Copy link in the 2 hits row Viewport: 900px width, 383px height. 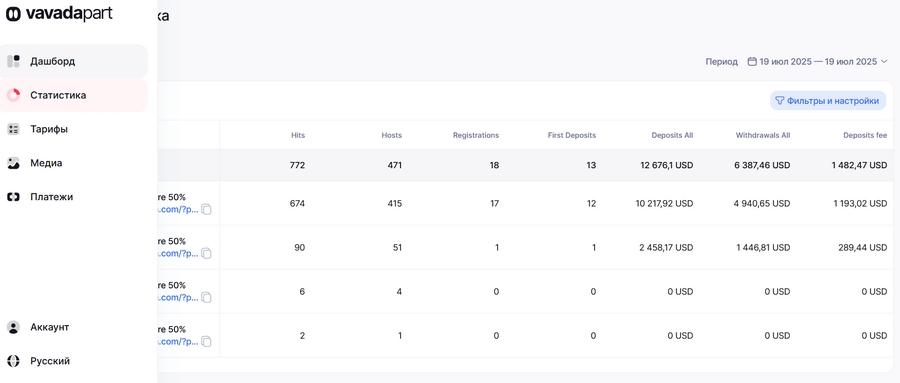206,342
